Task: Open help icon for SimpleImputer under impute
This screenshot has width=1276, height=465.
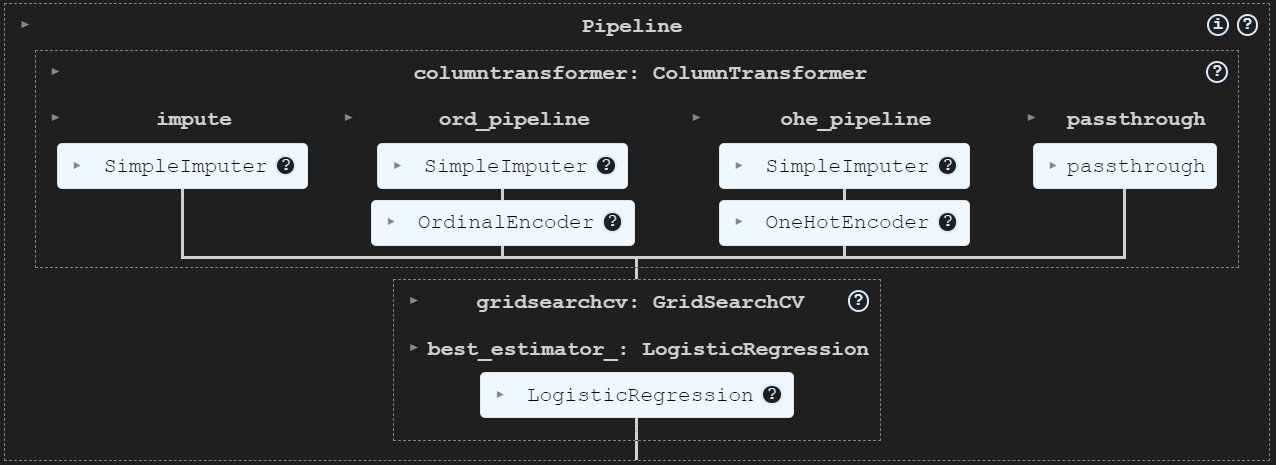Action: point(285,166)
